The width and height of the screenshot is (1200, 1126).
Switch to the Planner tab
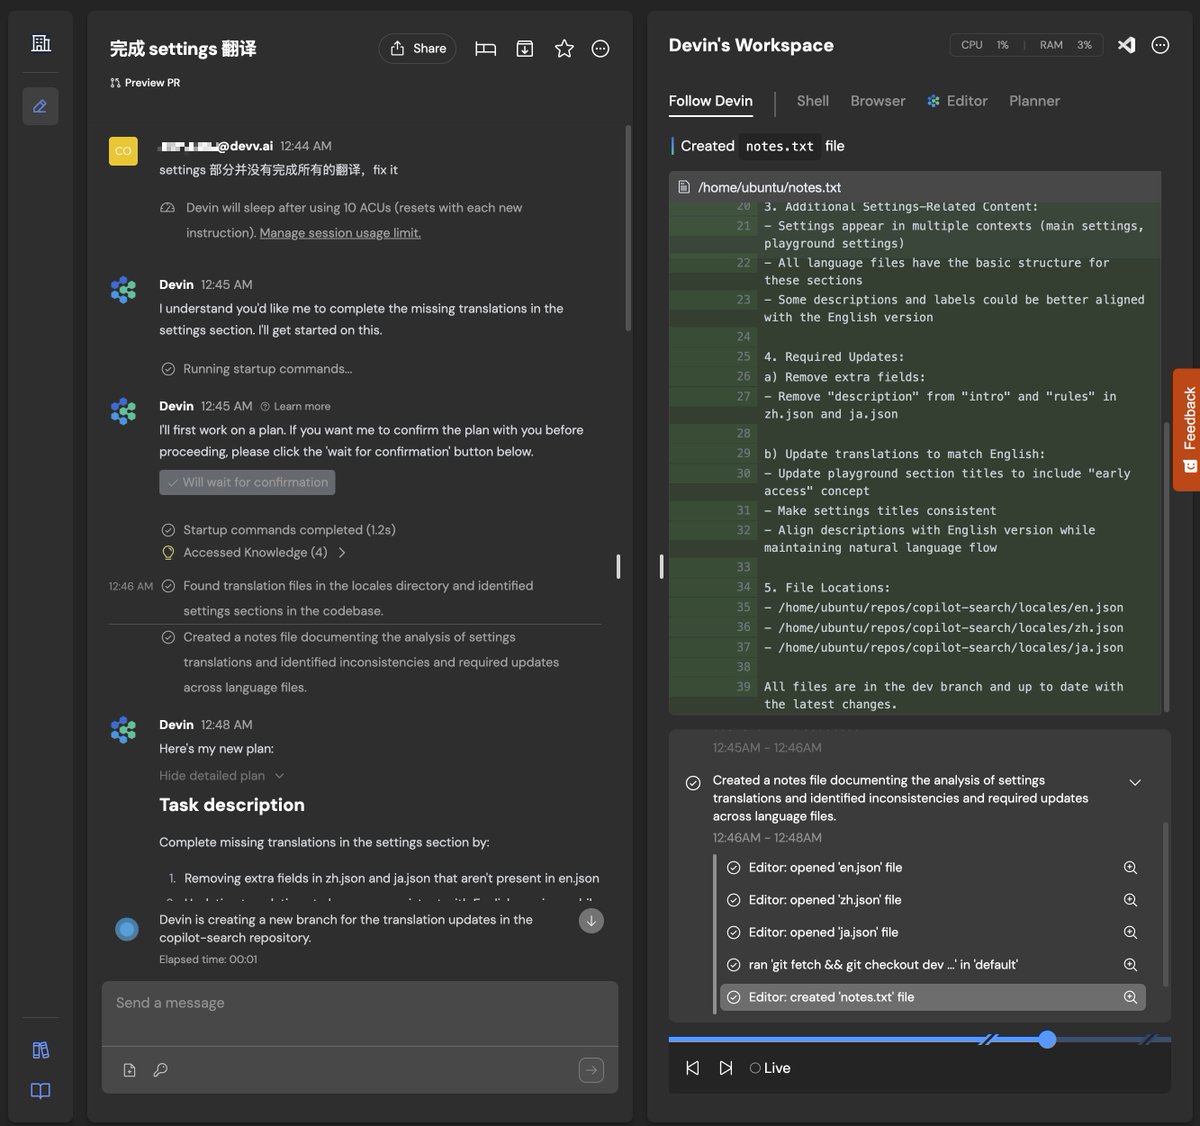(1034, 101)
